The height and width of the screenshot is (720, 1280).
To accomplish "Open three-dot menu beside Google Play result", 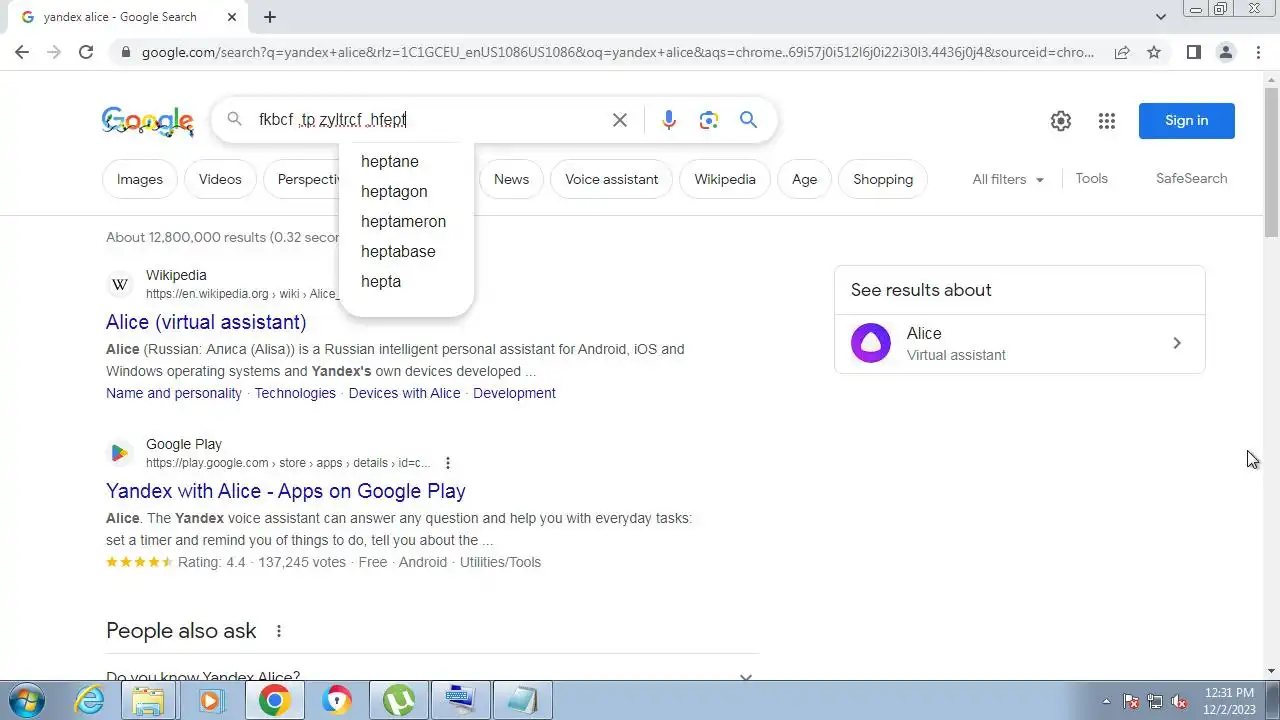I will coord(448,463).
